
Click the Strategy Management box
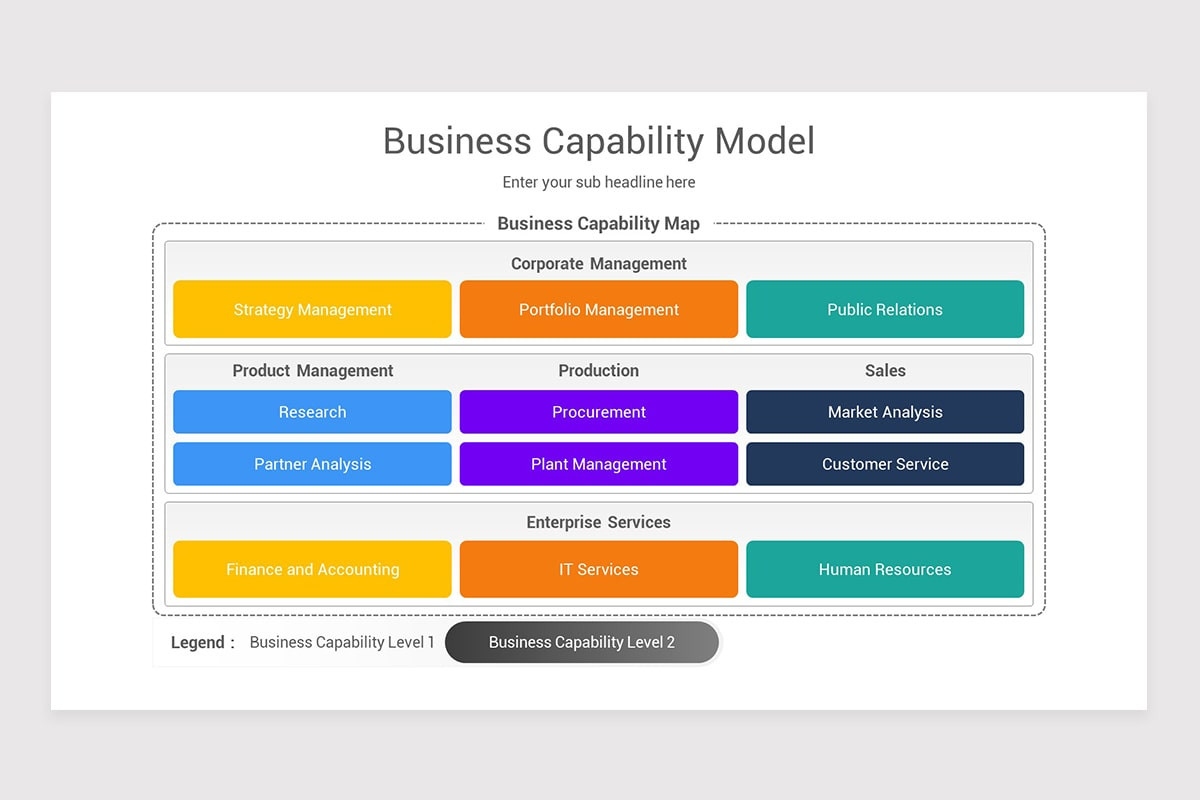[312, 309]
